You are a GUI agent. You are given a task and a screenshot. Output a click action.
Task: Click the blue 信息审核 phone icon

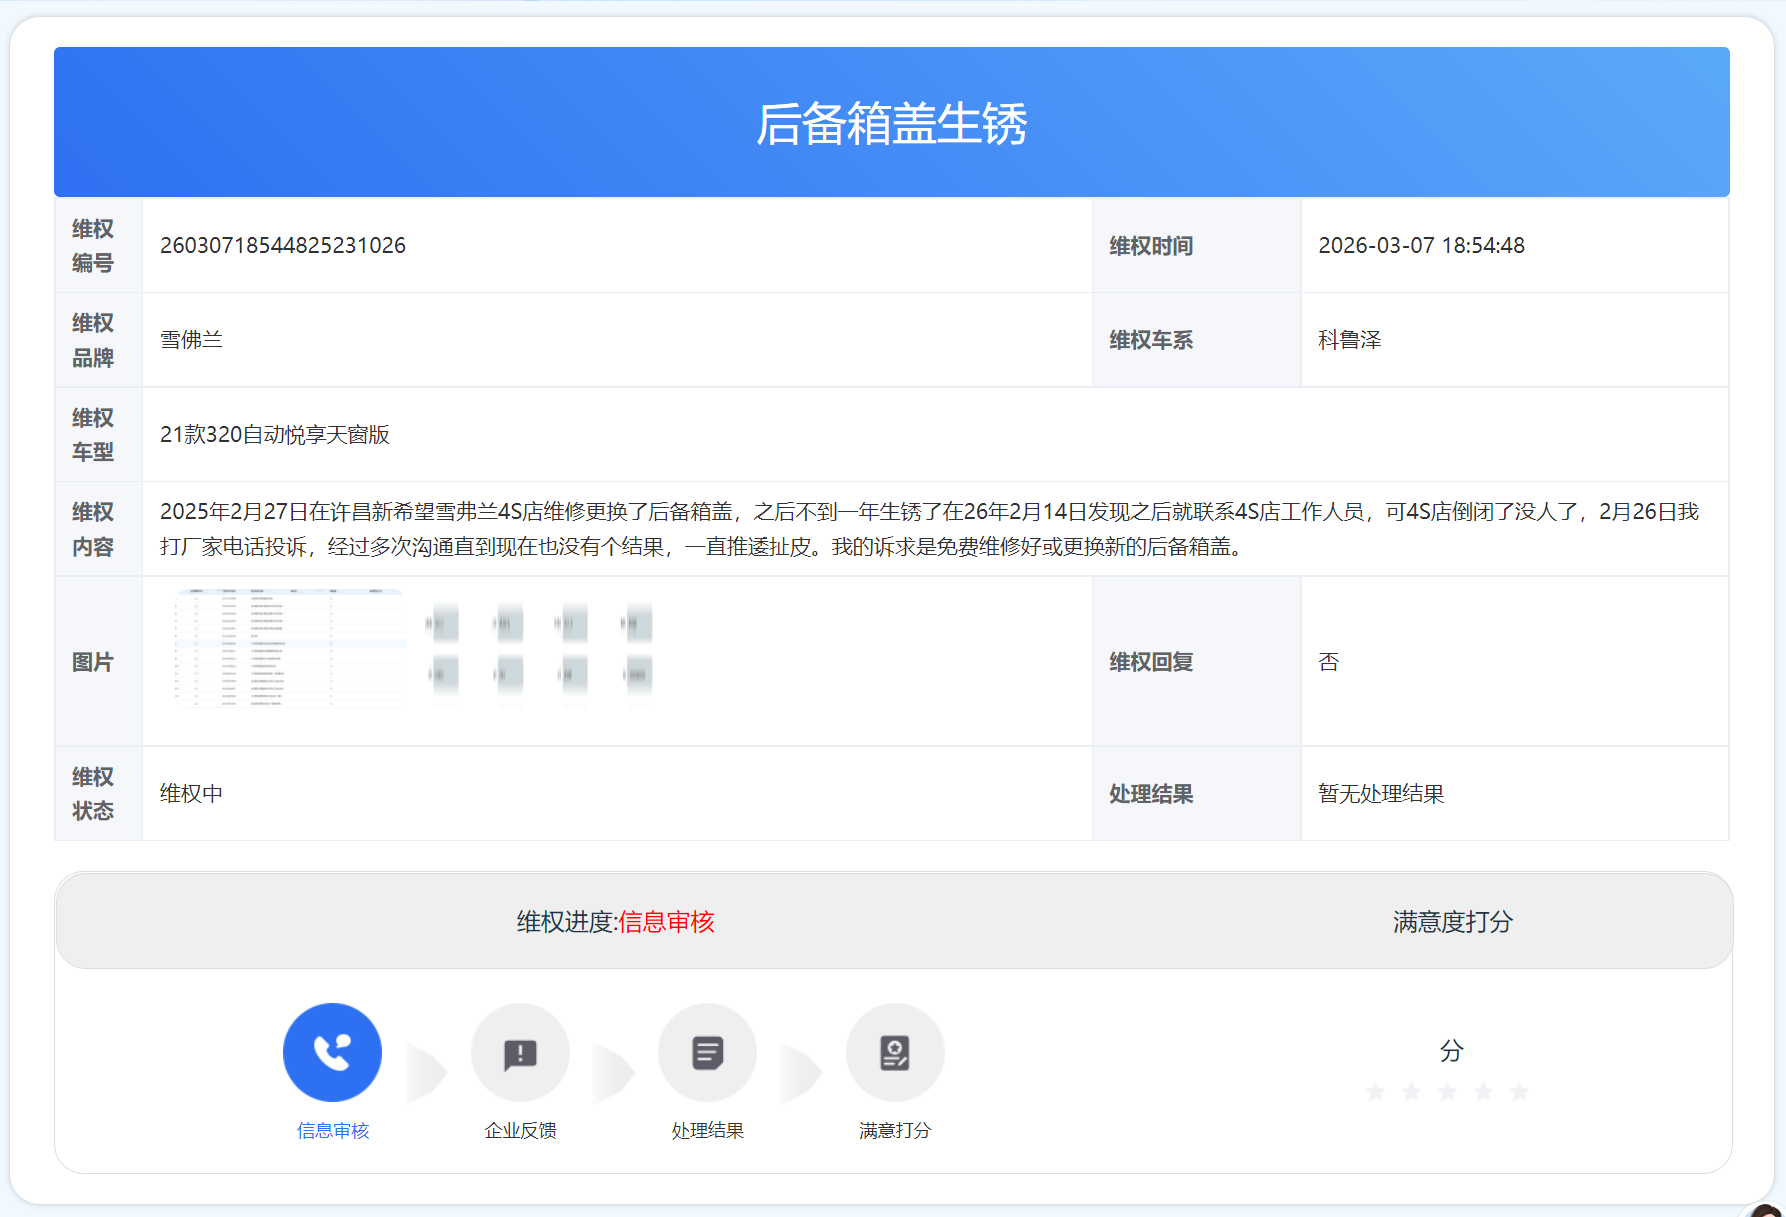pos(332,1052)
